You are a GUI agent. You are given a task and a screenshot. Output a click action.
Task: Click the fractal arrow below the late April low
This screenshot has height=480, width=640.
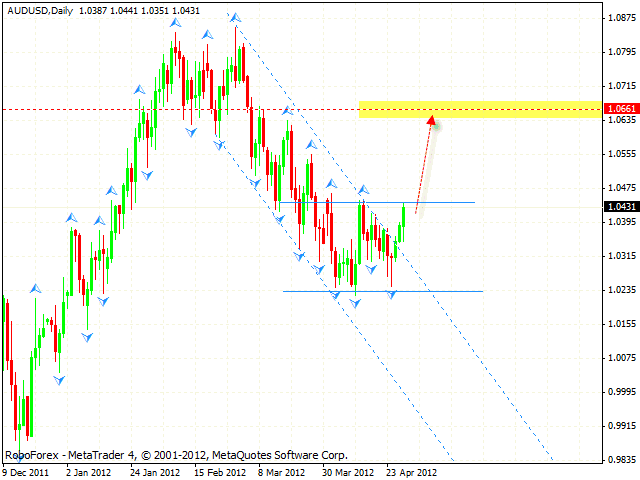(392, 295)
